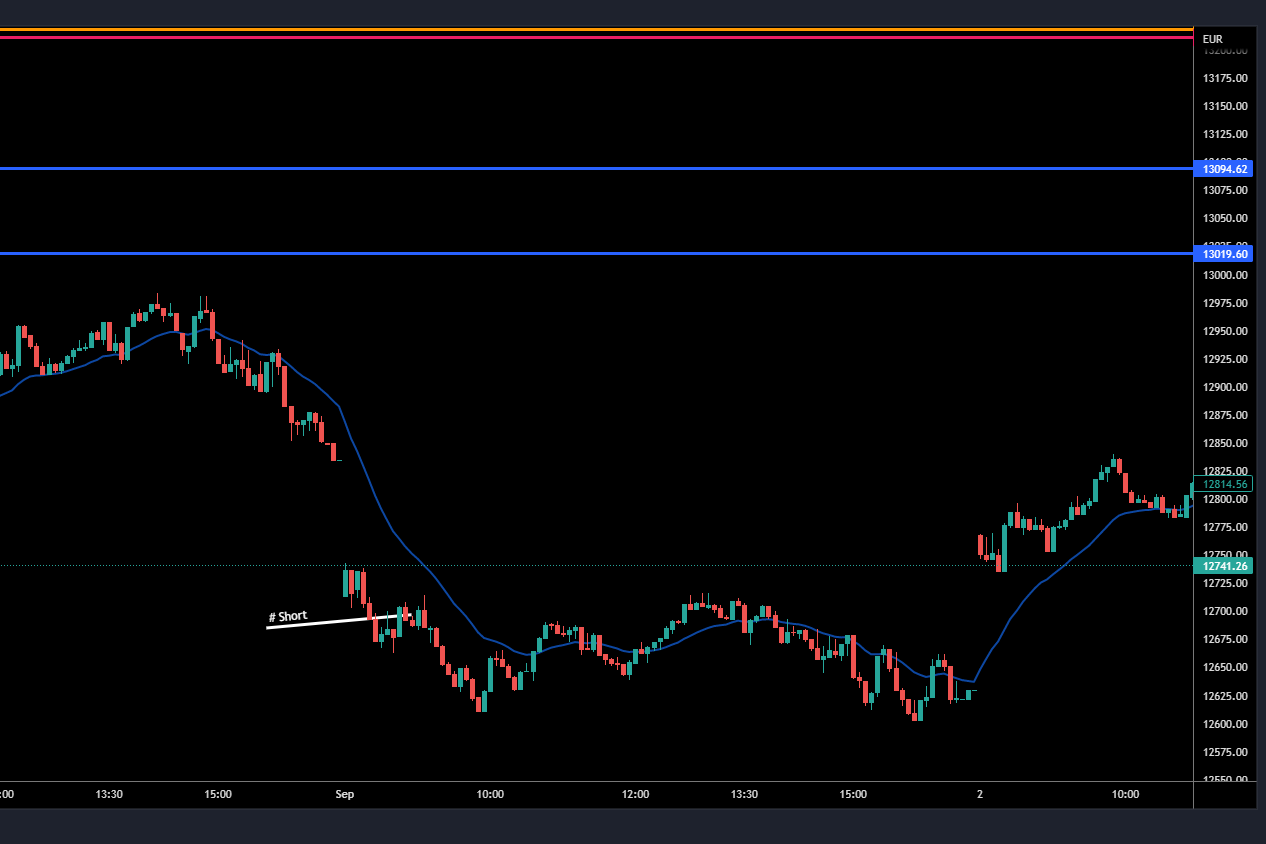This screenshot has width=1266, height=844.
Task: Select the 13094.62 blue price label
Action: (1224, 169)
